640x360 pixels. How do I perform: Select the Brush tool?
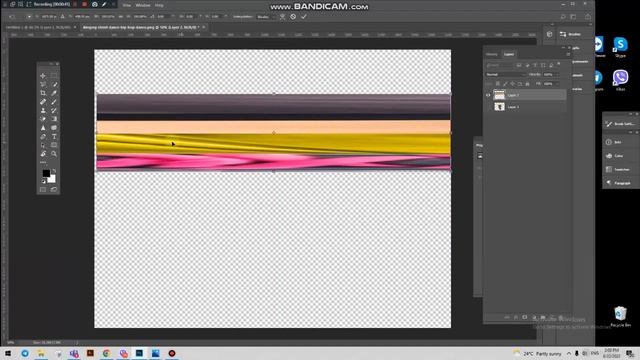tap(54, 102)
